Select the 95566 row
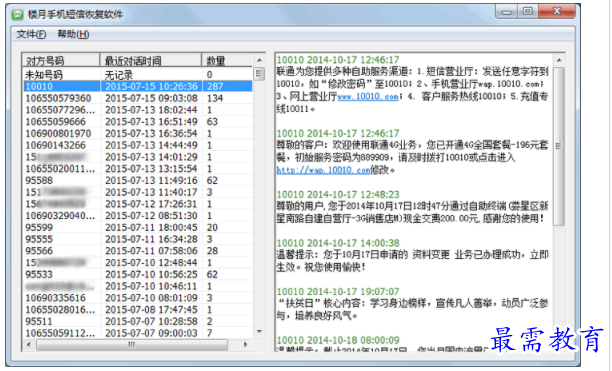Image resolution: width=612 pixels, height=371 pixels. [x=137, y=251]
